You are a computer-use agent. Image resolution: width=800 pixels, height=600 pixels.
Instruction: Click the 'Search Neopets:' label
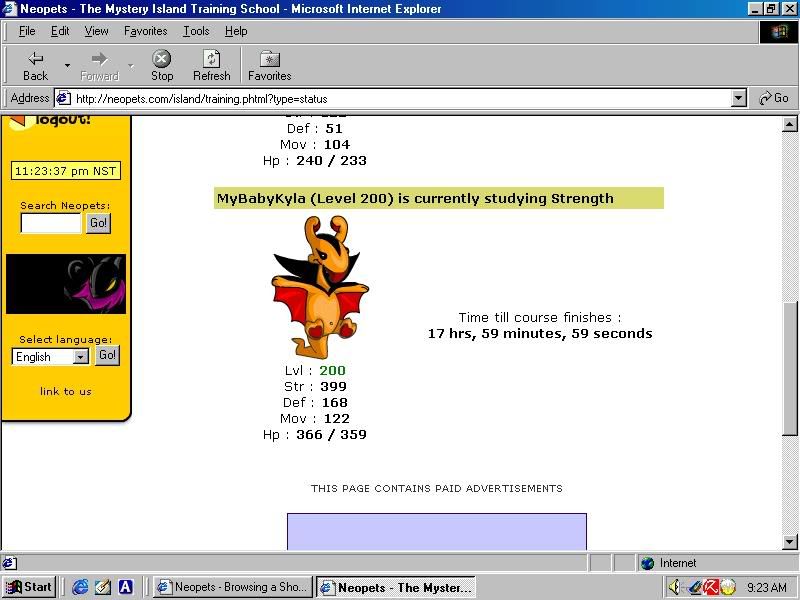pyautogui.click(x=65, y=206)
